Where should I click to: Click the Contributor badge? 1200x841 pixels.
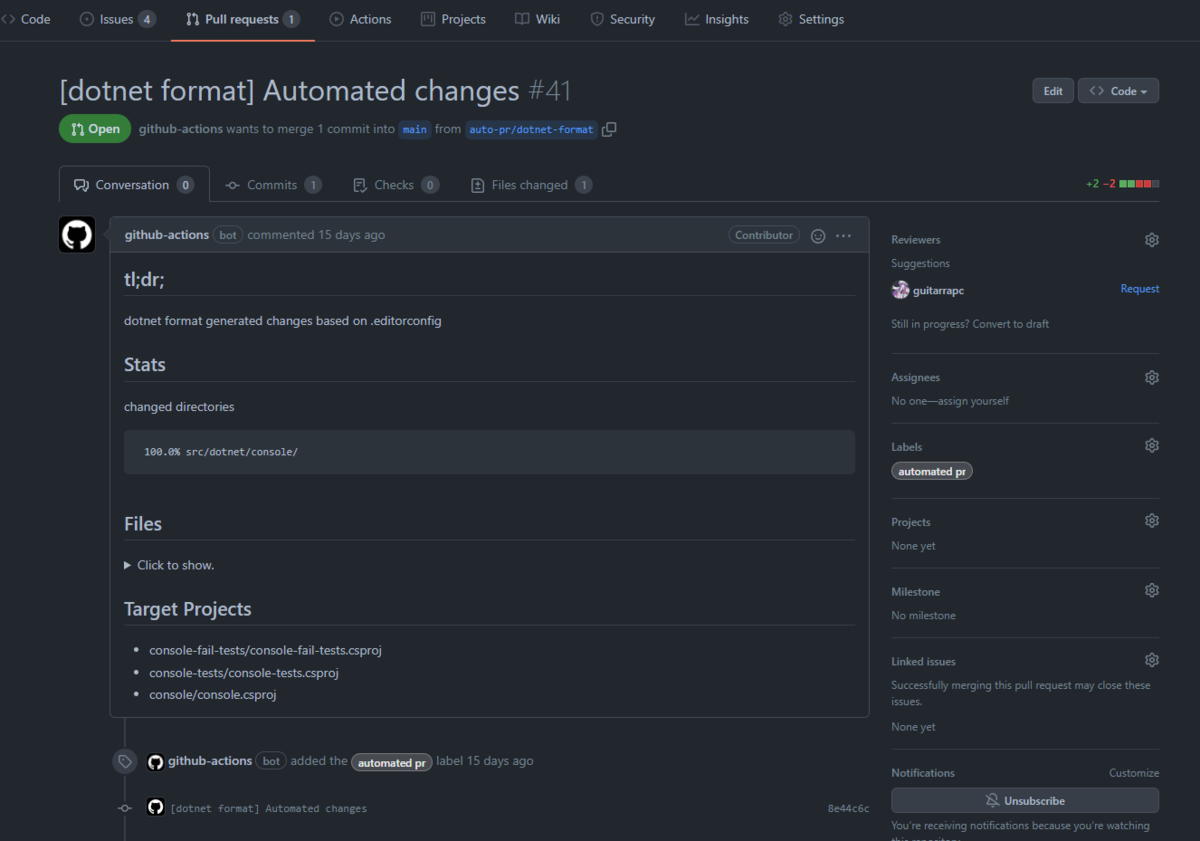click(764, 235)
